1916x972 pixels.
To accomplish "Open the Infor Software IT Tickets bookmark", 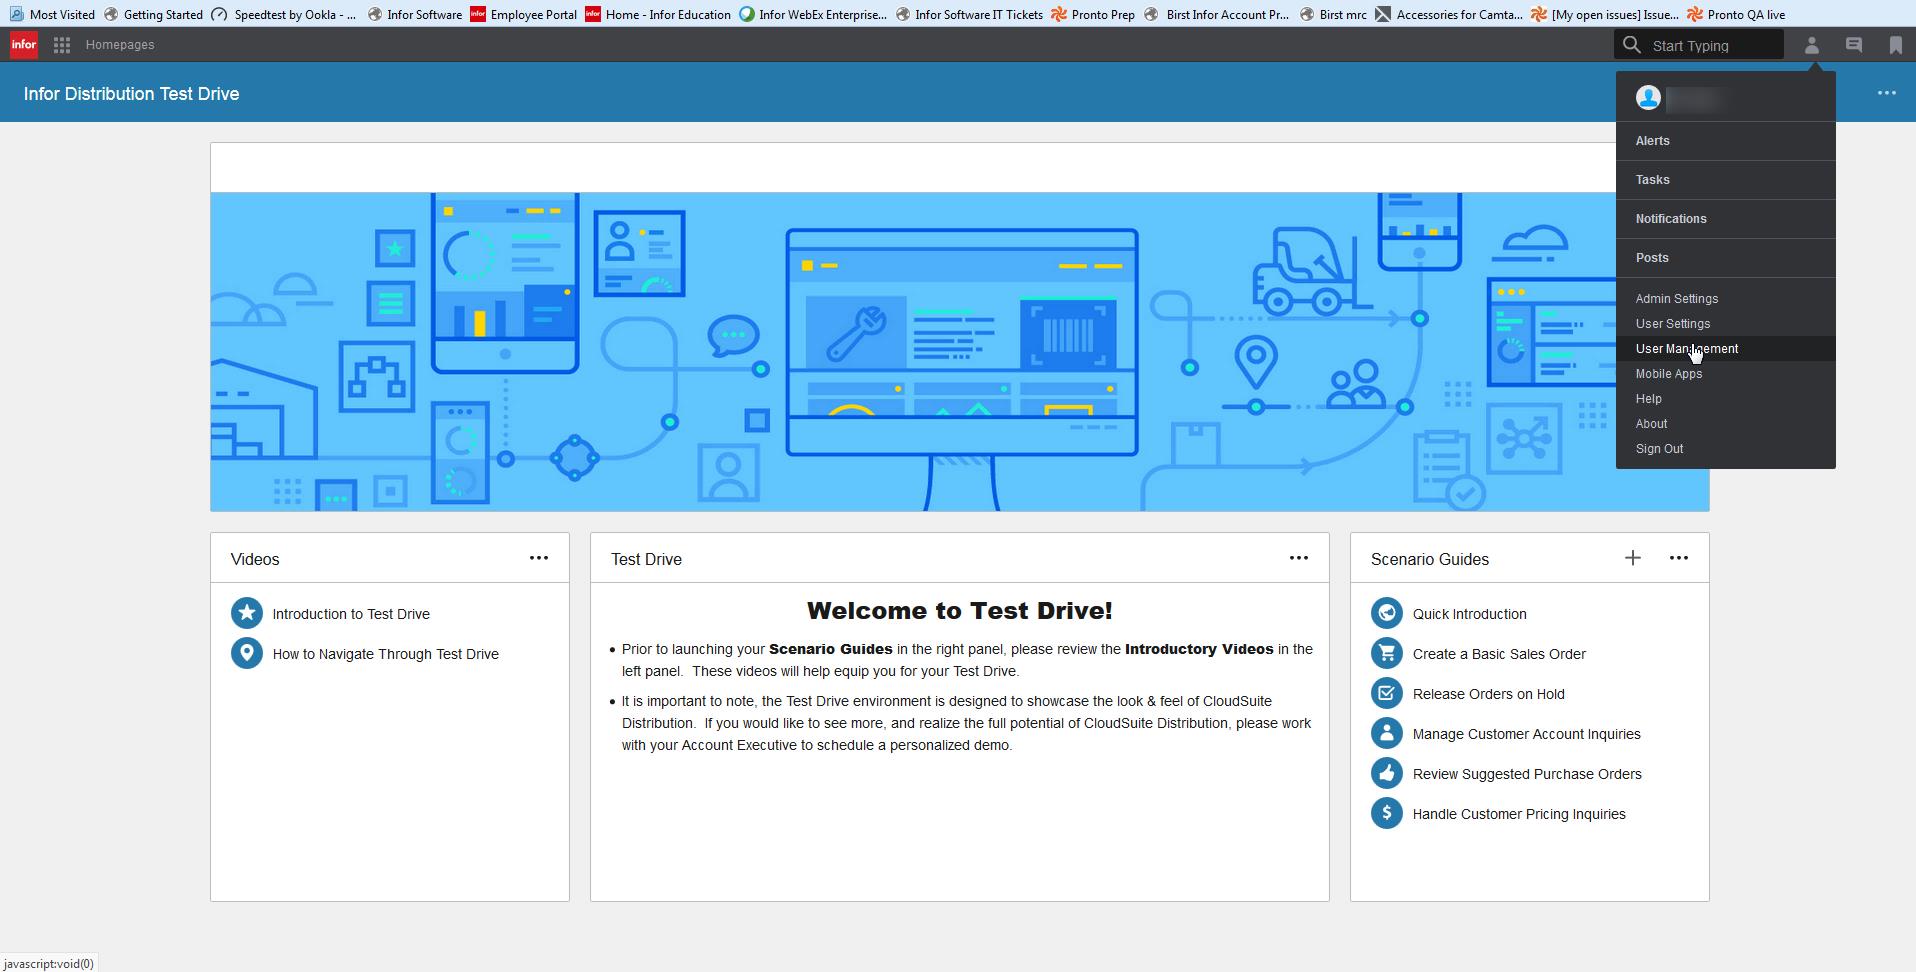I will coord(969,14).
